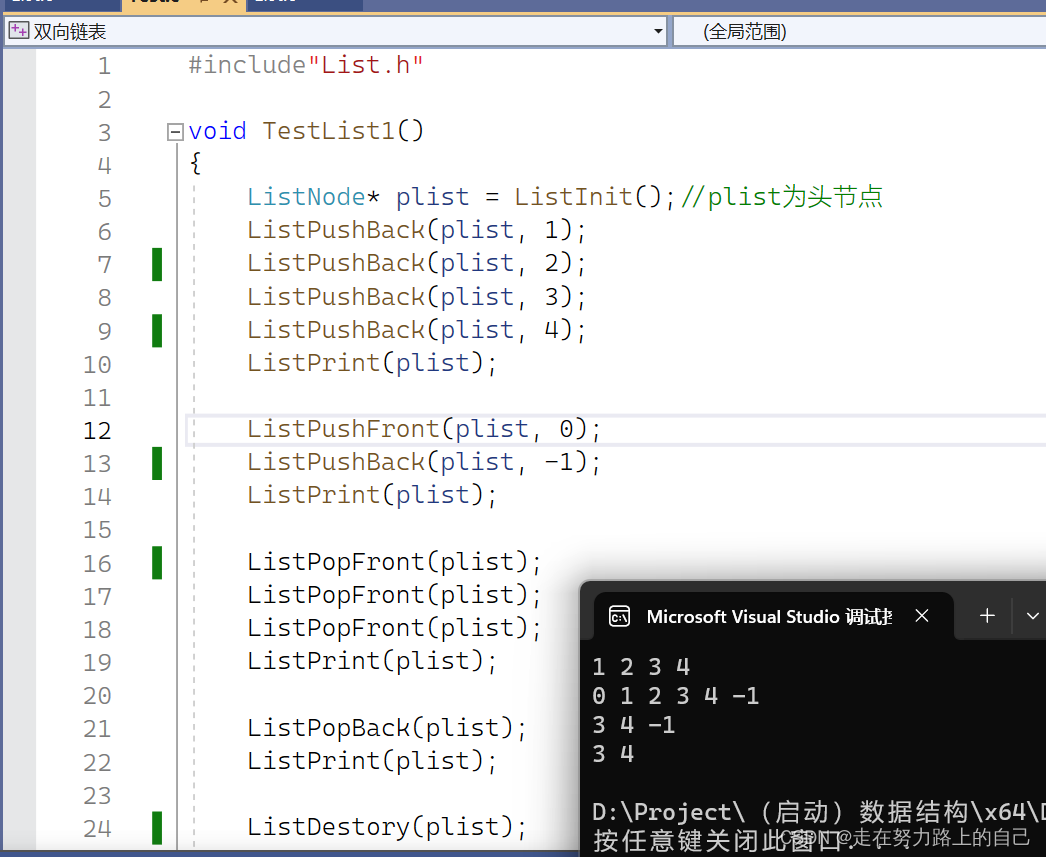Click ListPopFront(plist) on line 18

(394, 628)
